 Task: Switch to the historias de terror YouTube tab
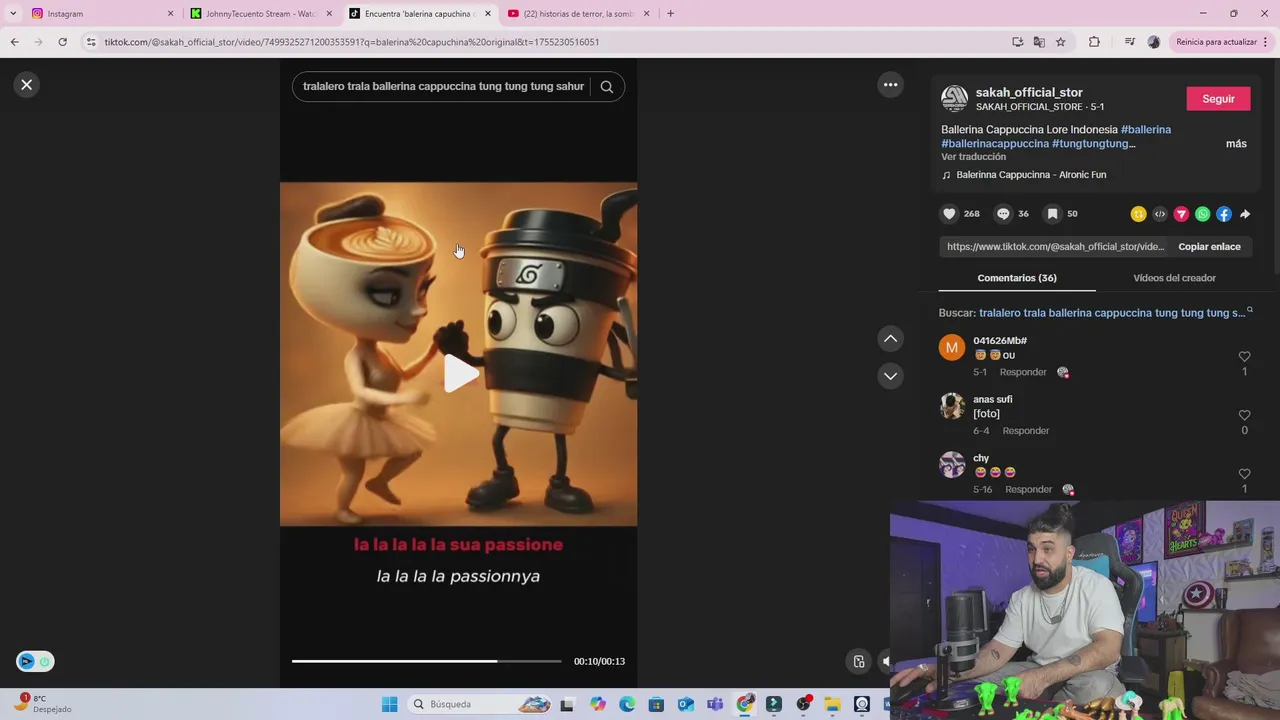pyautogui.click(x=578, y=14)
